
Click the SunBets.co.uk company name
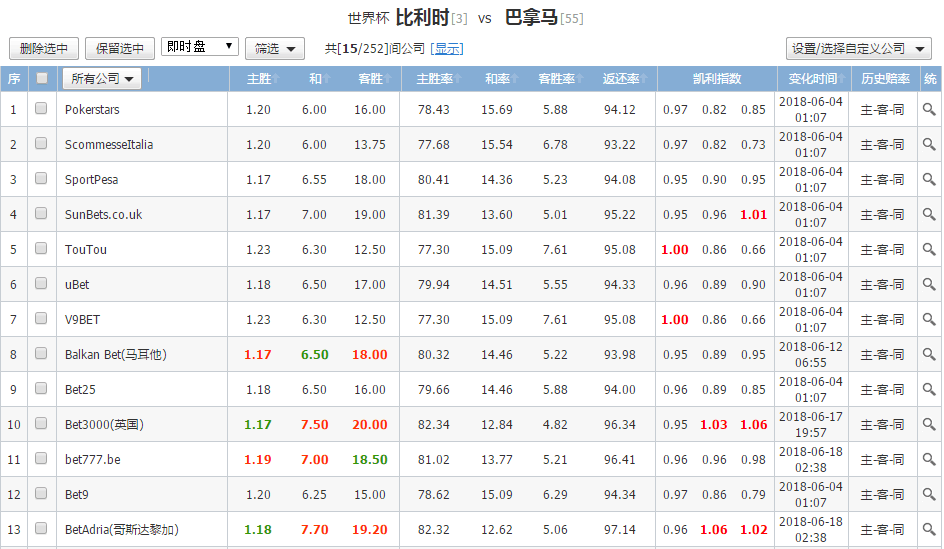(x=104, y=214)
